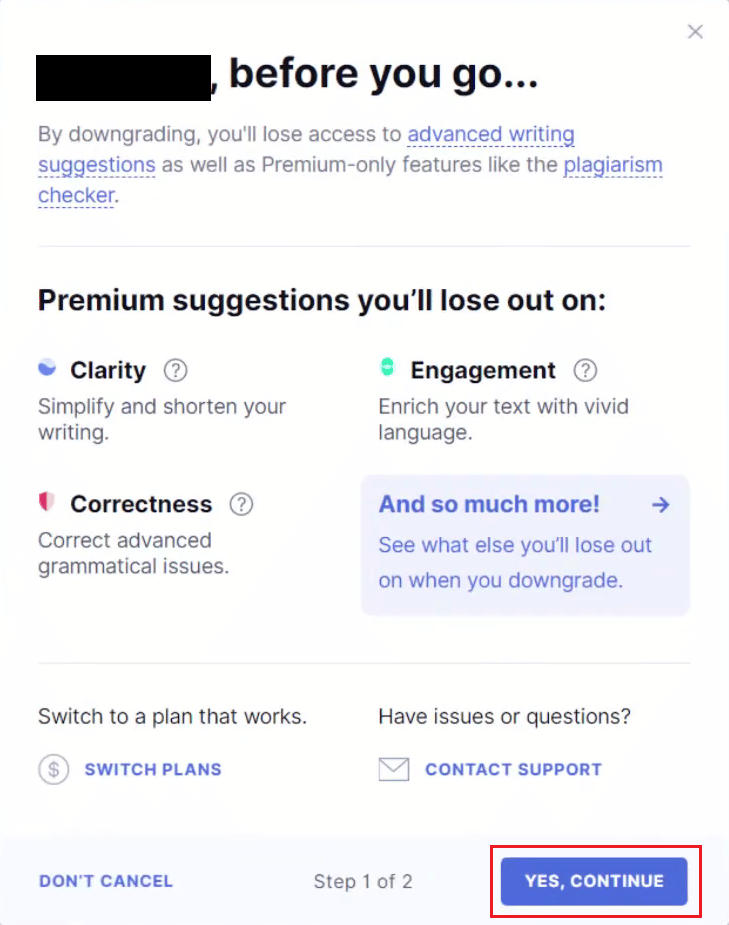The width and height of the screenshot is (729, 925).
Task: Click the question mark next to Engagement
Action: pos(586,369)
